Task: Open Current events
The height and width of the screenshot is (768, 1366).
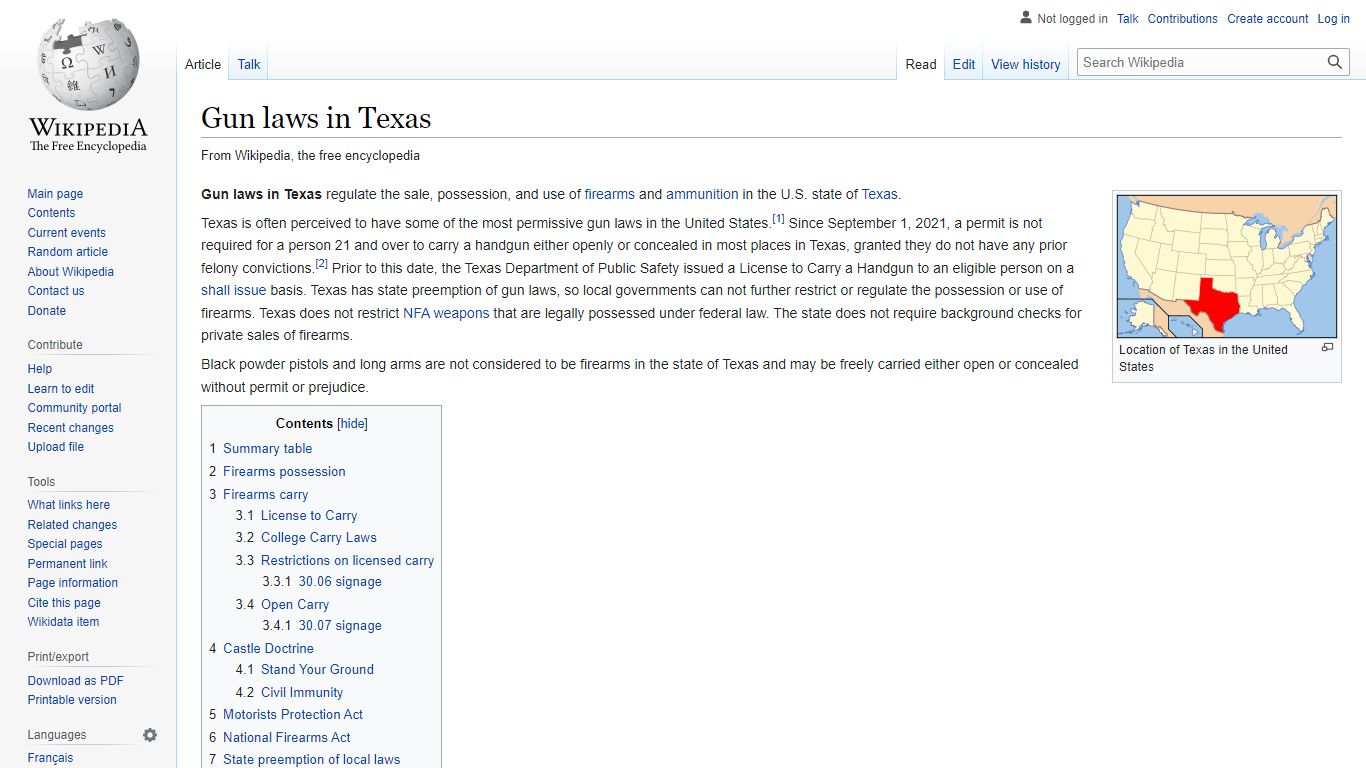Action: click(x=66, y=233)
